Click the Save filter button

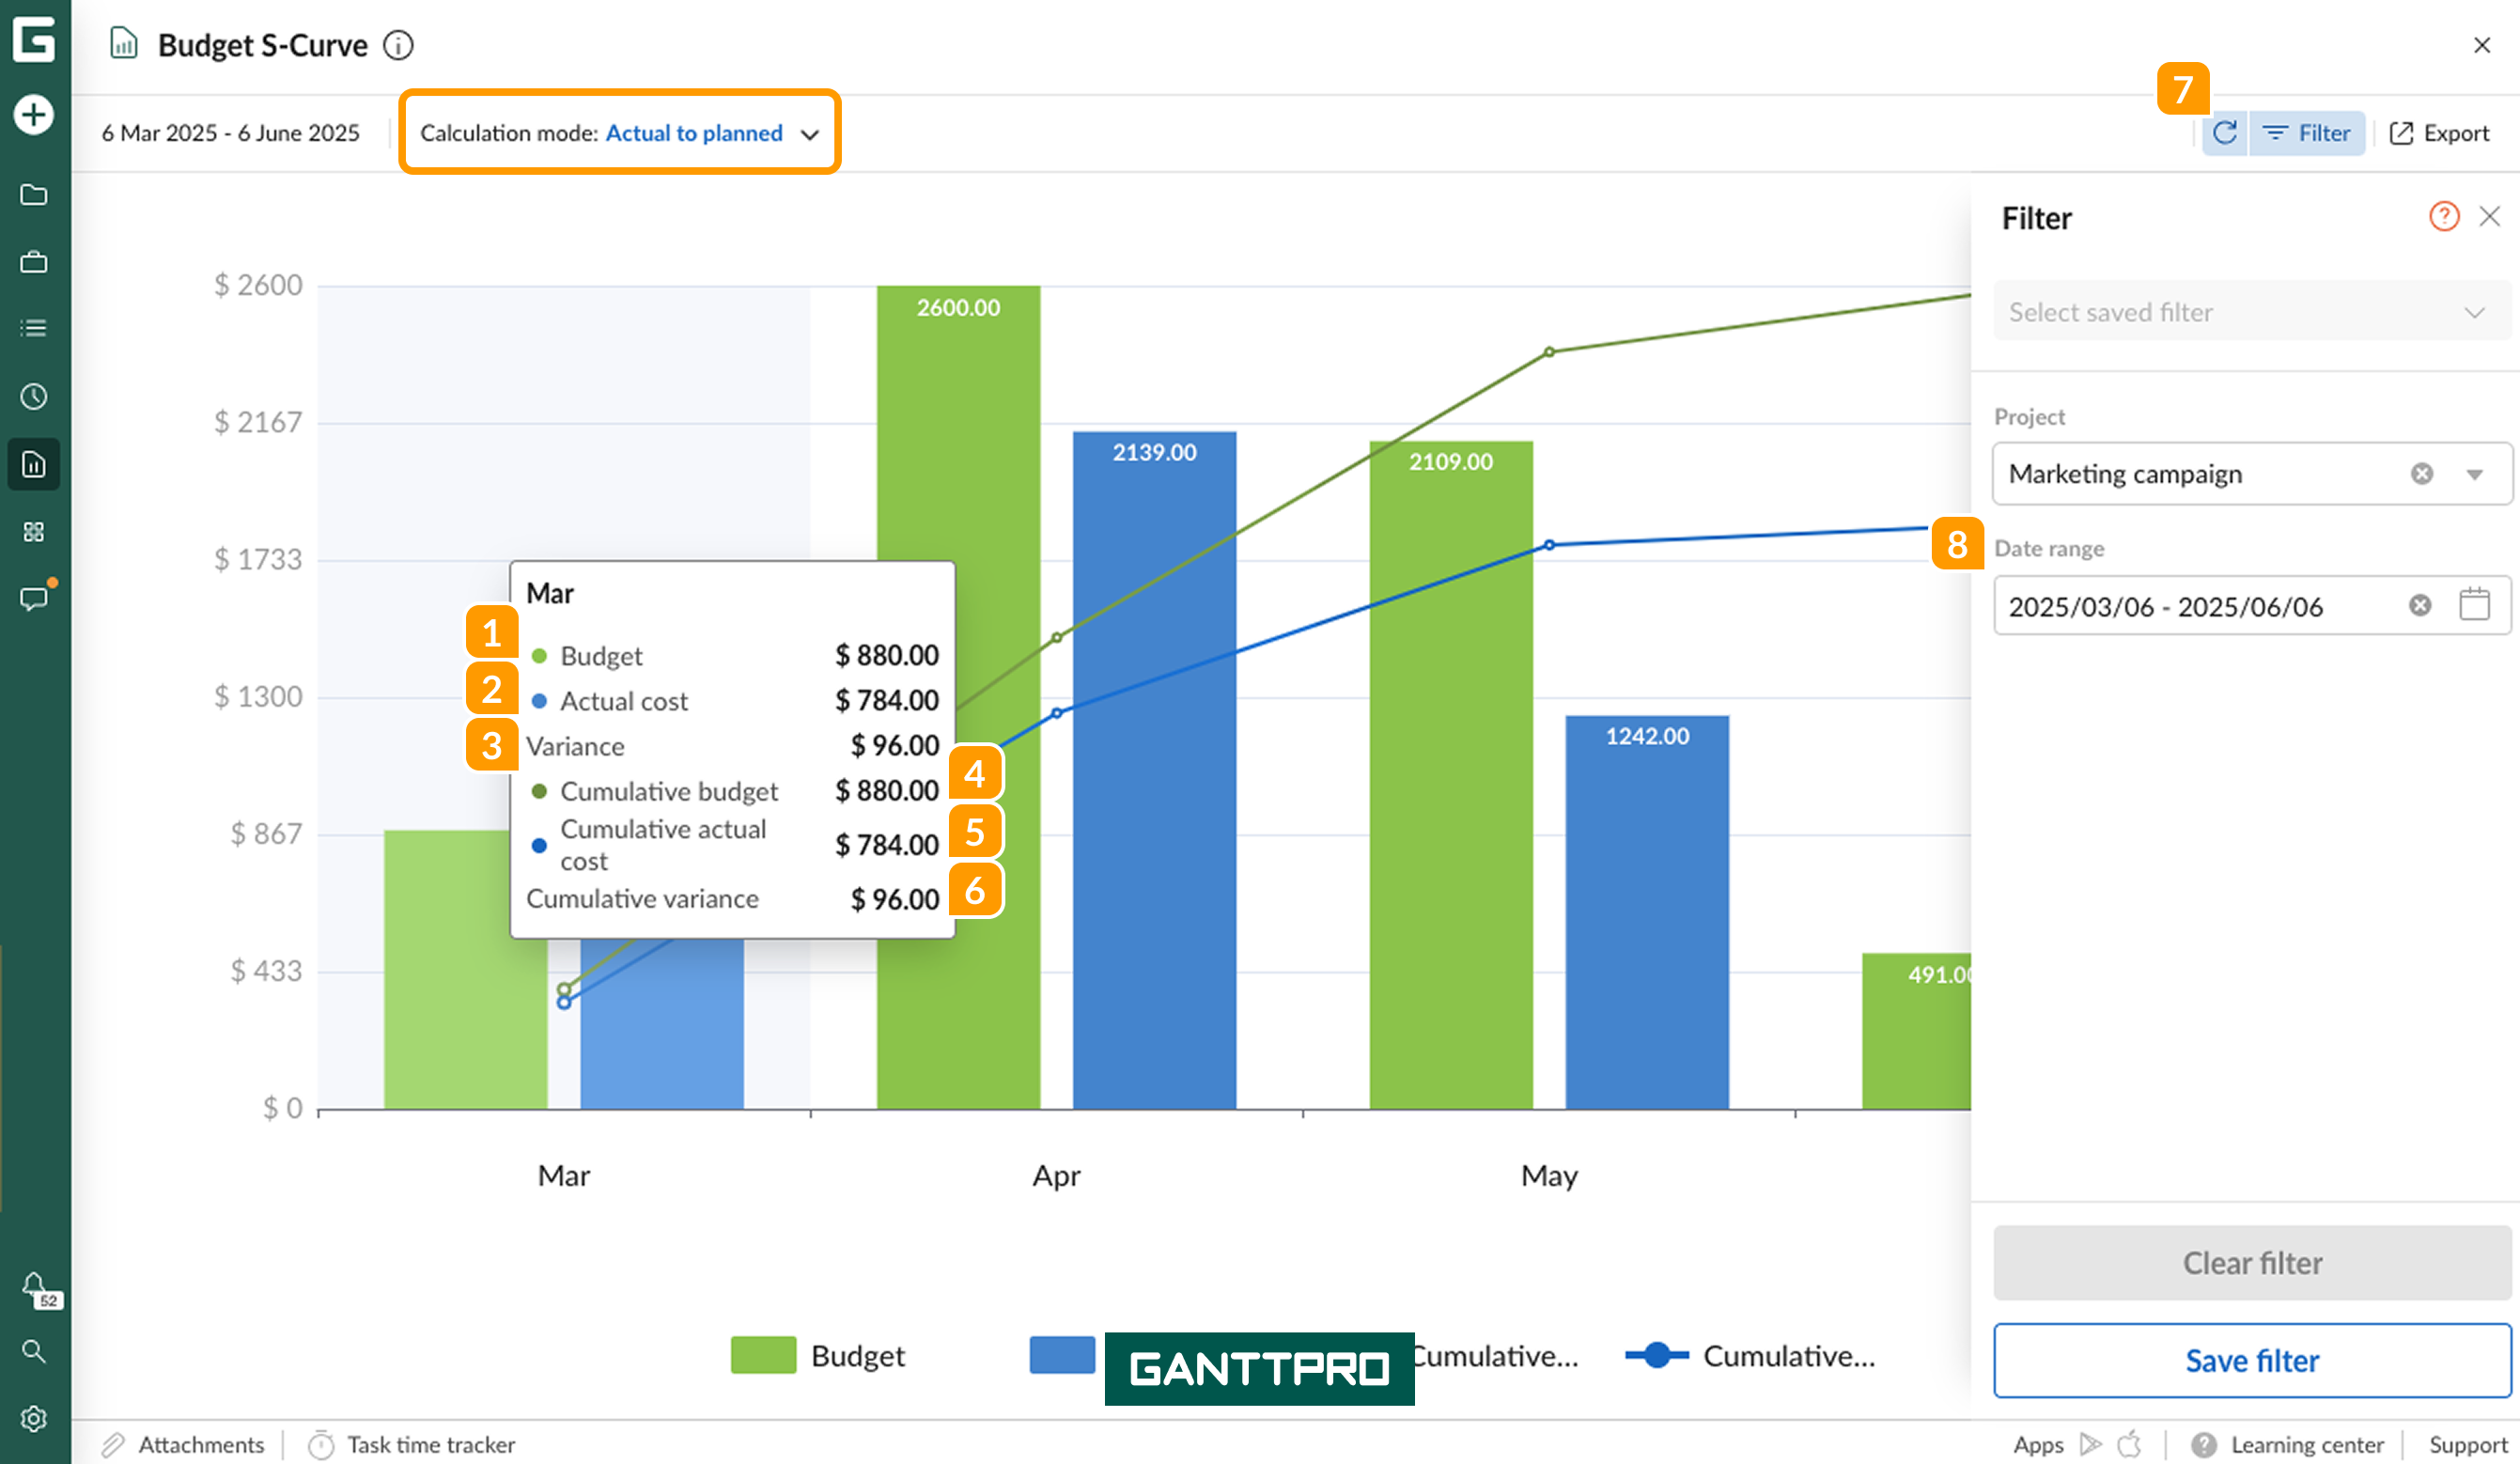(2251, 1360)
